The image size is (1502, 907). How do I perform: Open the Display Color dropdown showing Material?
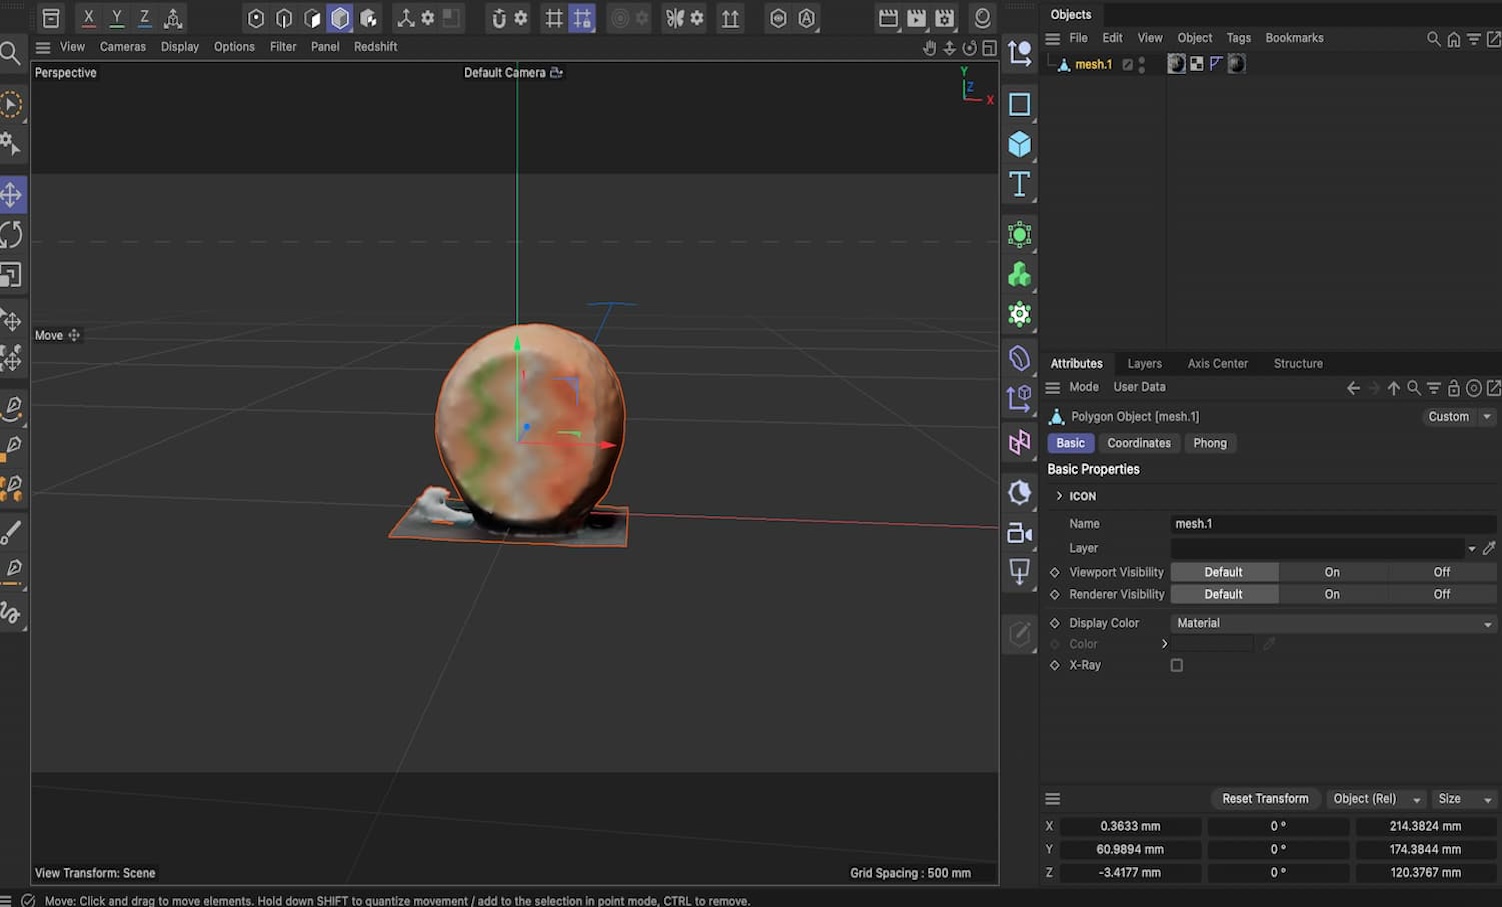click(x=1330, y=622)
